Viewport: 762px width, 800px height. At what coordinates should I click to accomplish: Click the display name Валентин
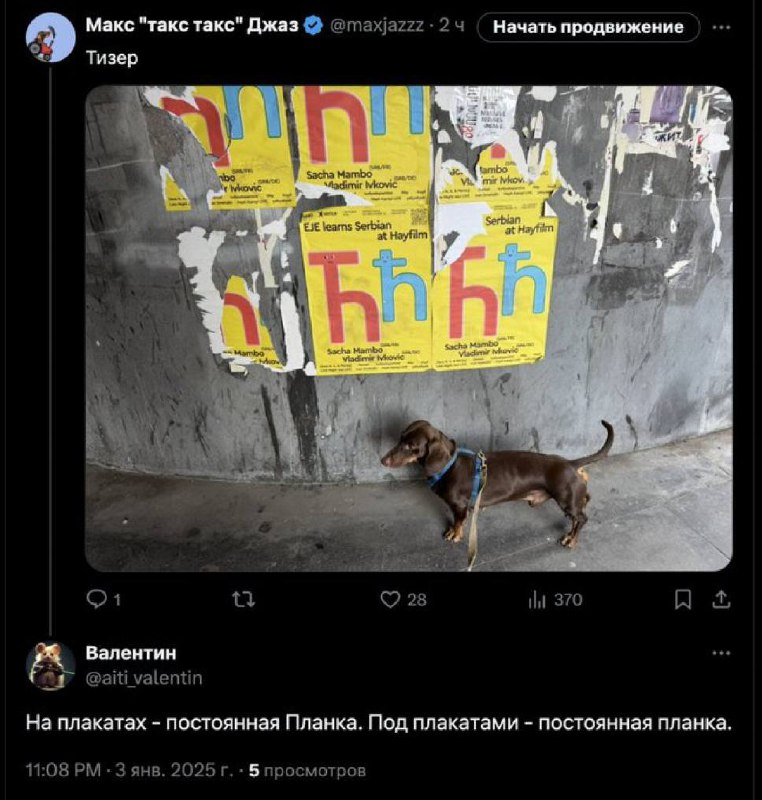point(131,653)
